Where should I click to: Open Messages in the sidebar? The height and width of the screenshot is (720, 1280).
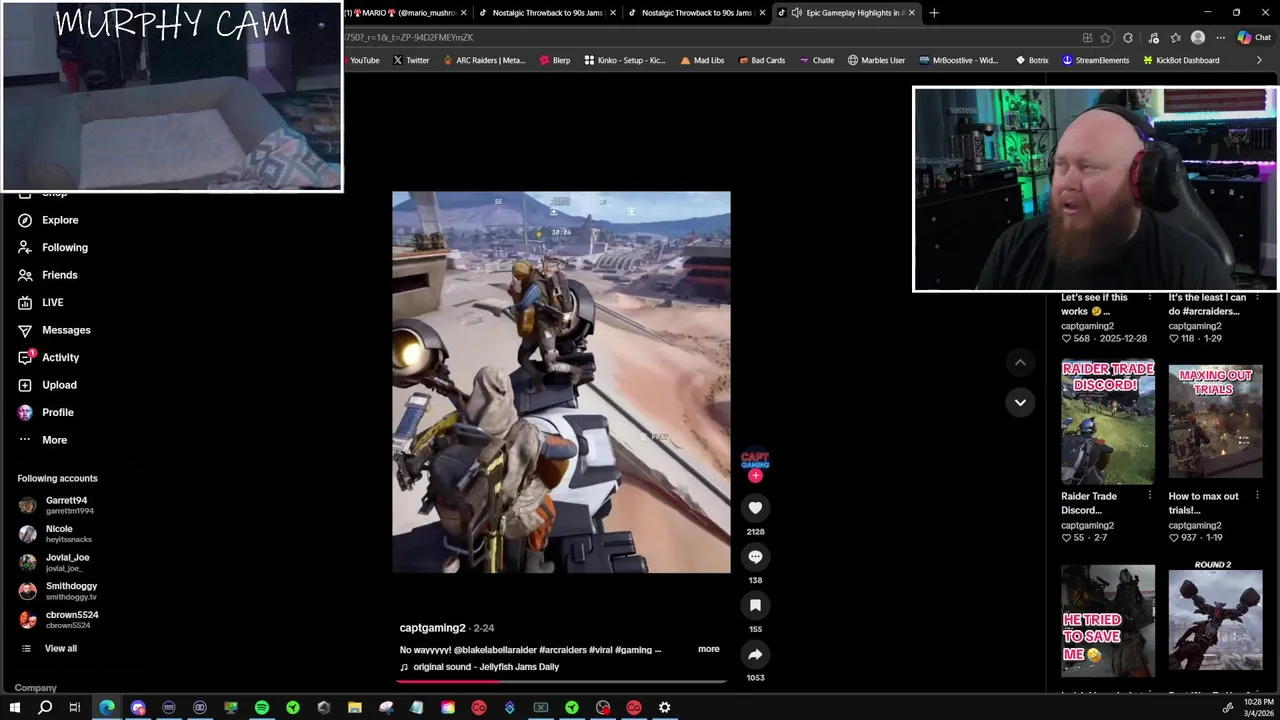pos(54,330)
